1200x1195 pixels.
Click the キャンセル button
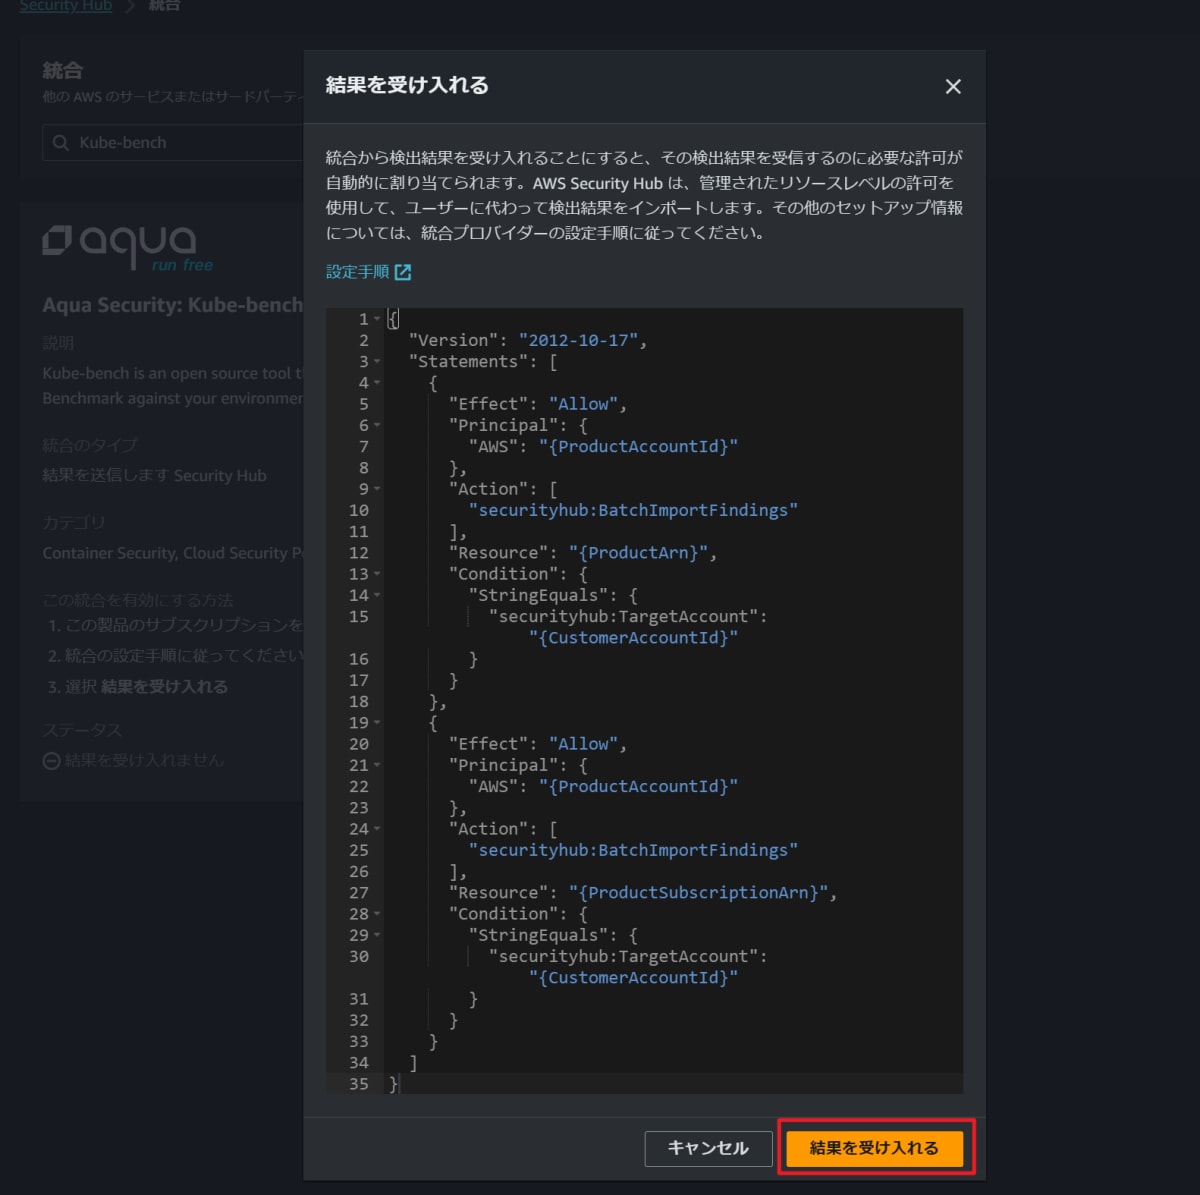(709, 1148)
